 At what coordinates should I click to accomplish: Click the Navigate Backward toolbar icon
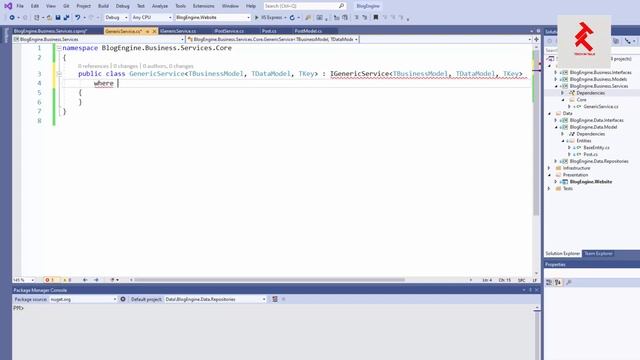12,18
